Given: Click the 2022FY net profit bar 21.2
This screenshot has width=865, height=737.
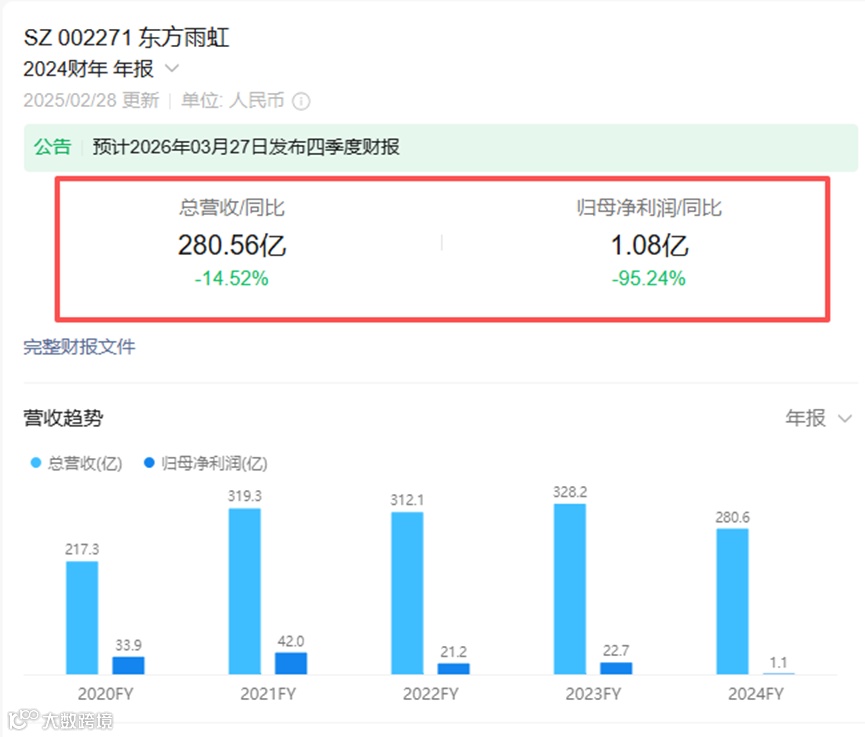Looking at the screenshot, I should click(453, 669).
